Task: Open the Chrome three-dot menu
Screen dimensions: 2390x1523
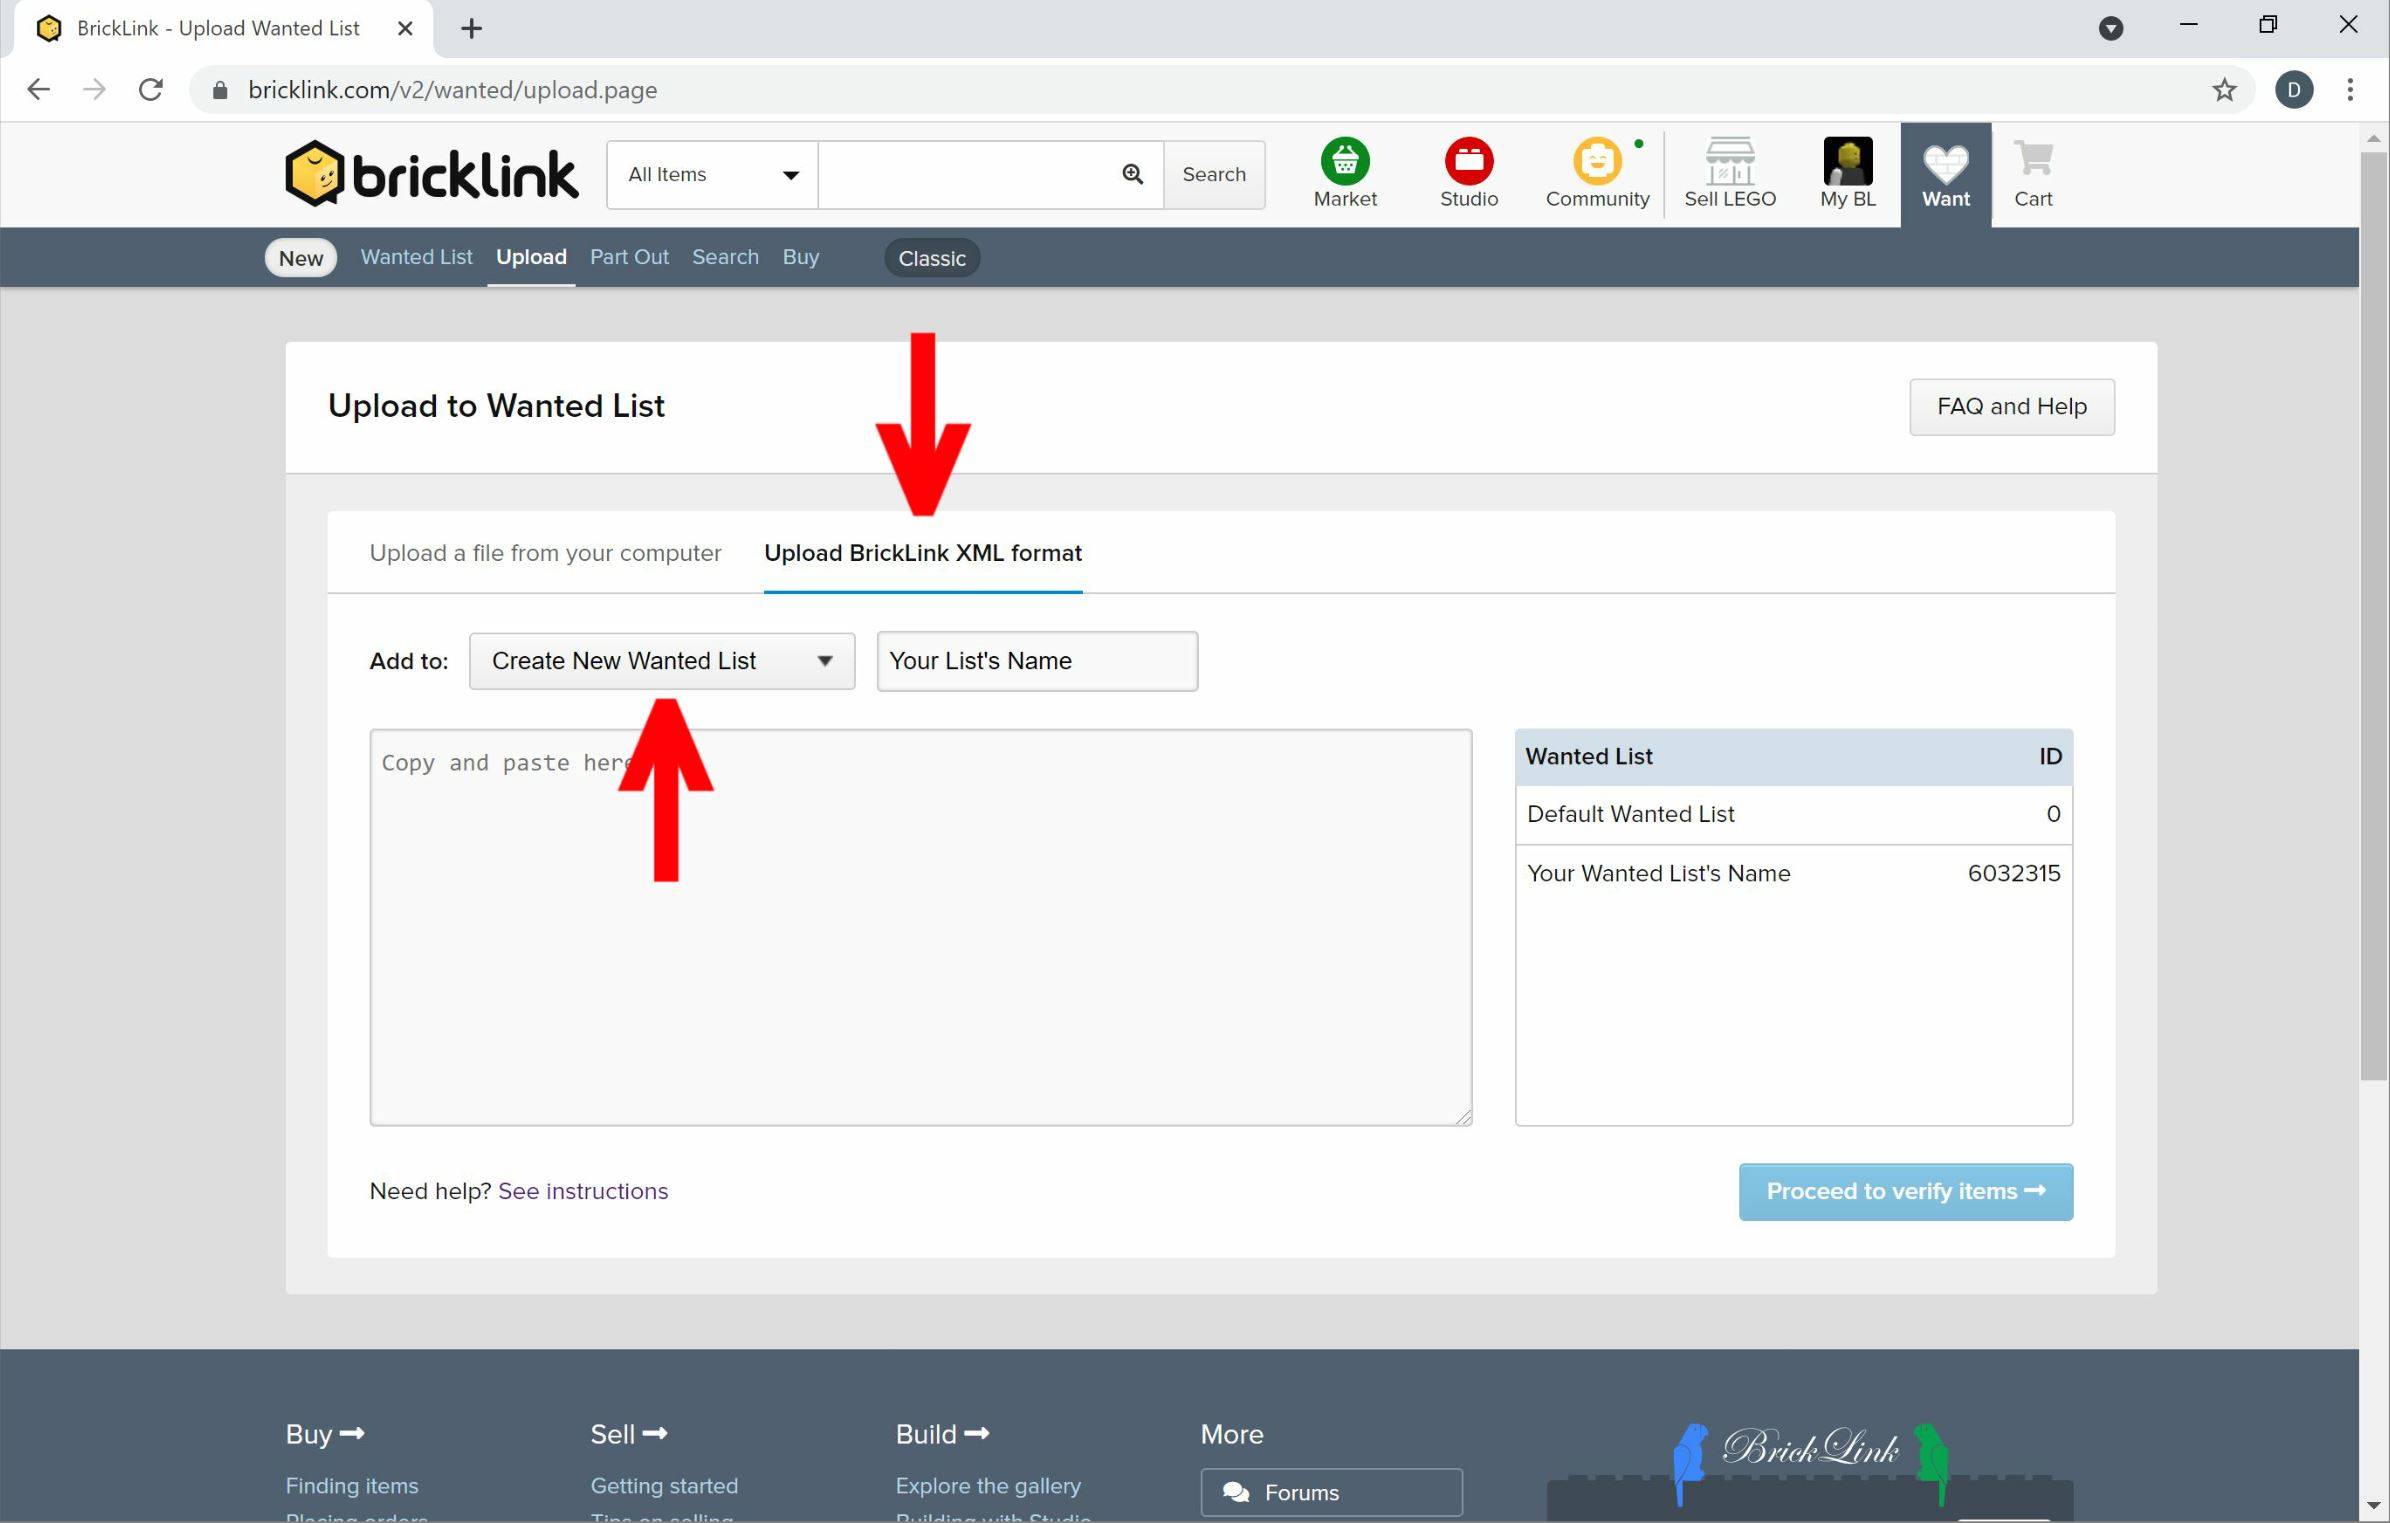Action: coord(2350,90)
